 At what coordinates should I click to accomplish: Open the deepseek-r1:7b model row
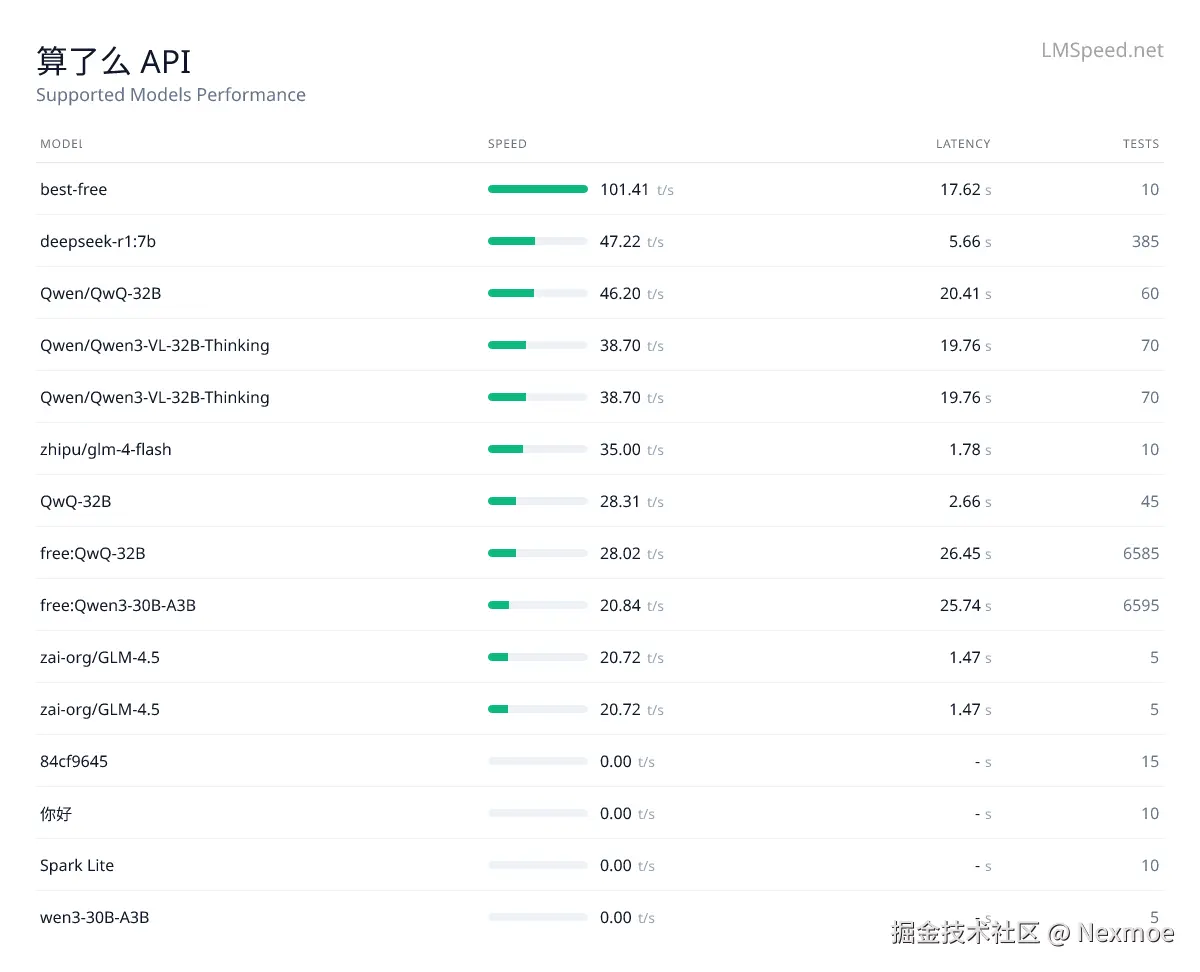[x=98, y=241]
